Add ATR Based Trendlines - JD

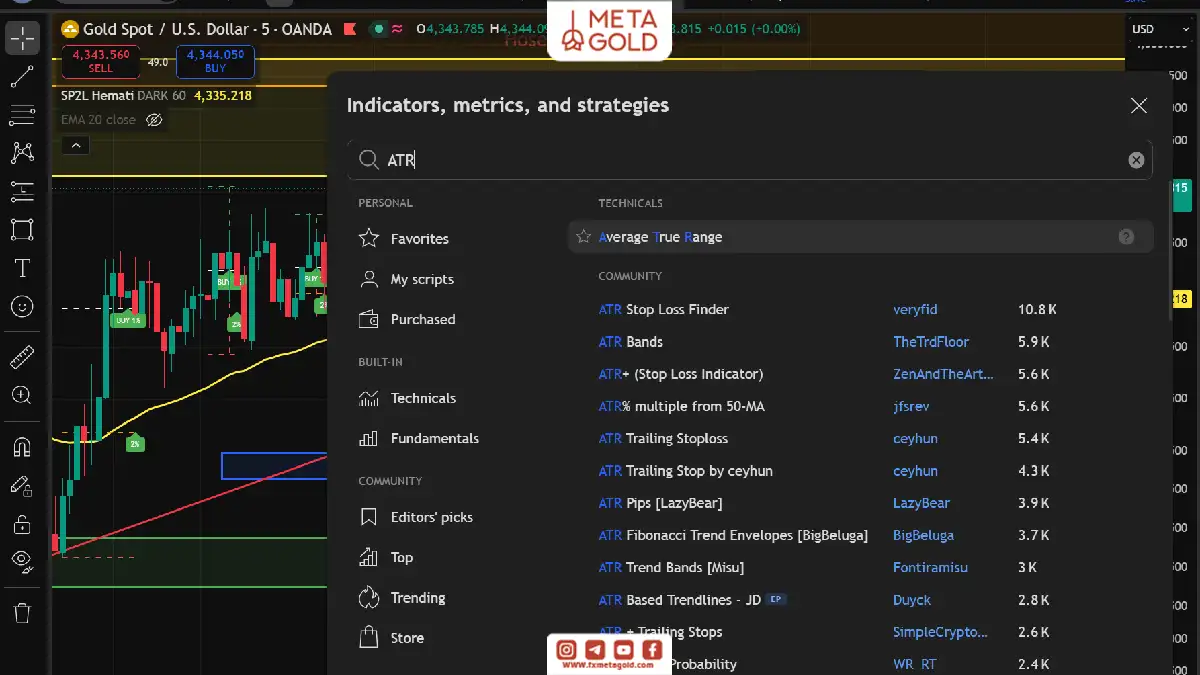[680, 600]
